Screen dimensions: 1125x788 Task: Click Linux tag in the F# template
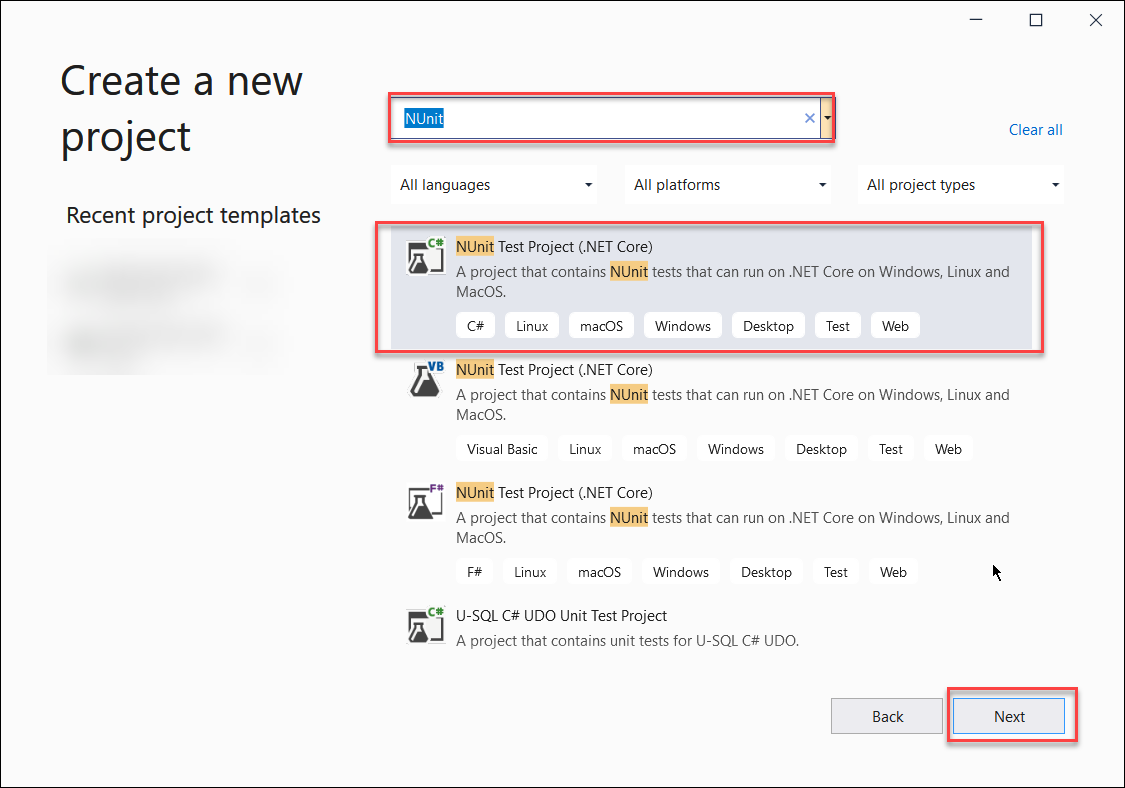click(x=530, y=572)
